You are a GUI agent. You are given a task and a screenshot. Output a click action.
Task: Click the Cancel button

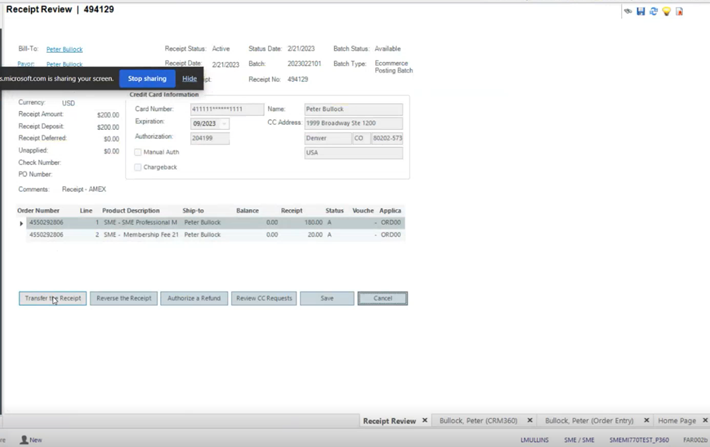click(383, 298)
